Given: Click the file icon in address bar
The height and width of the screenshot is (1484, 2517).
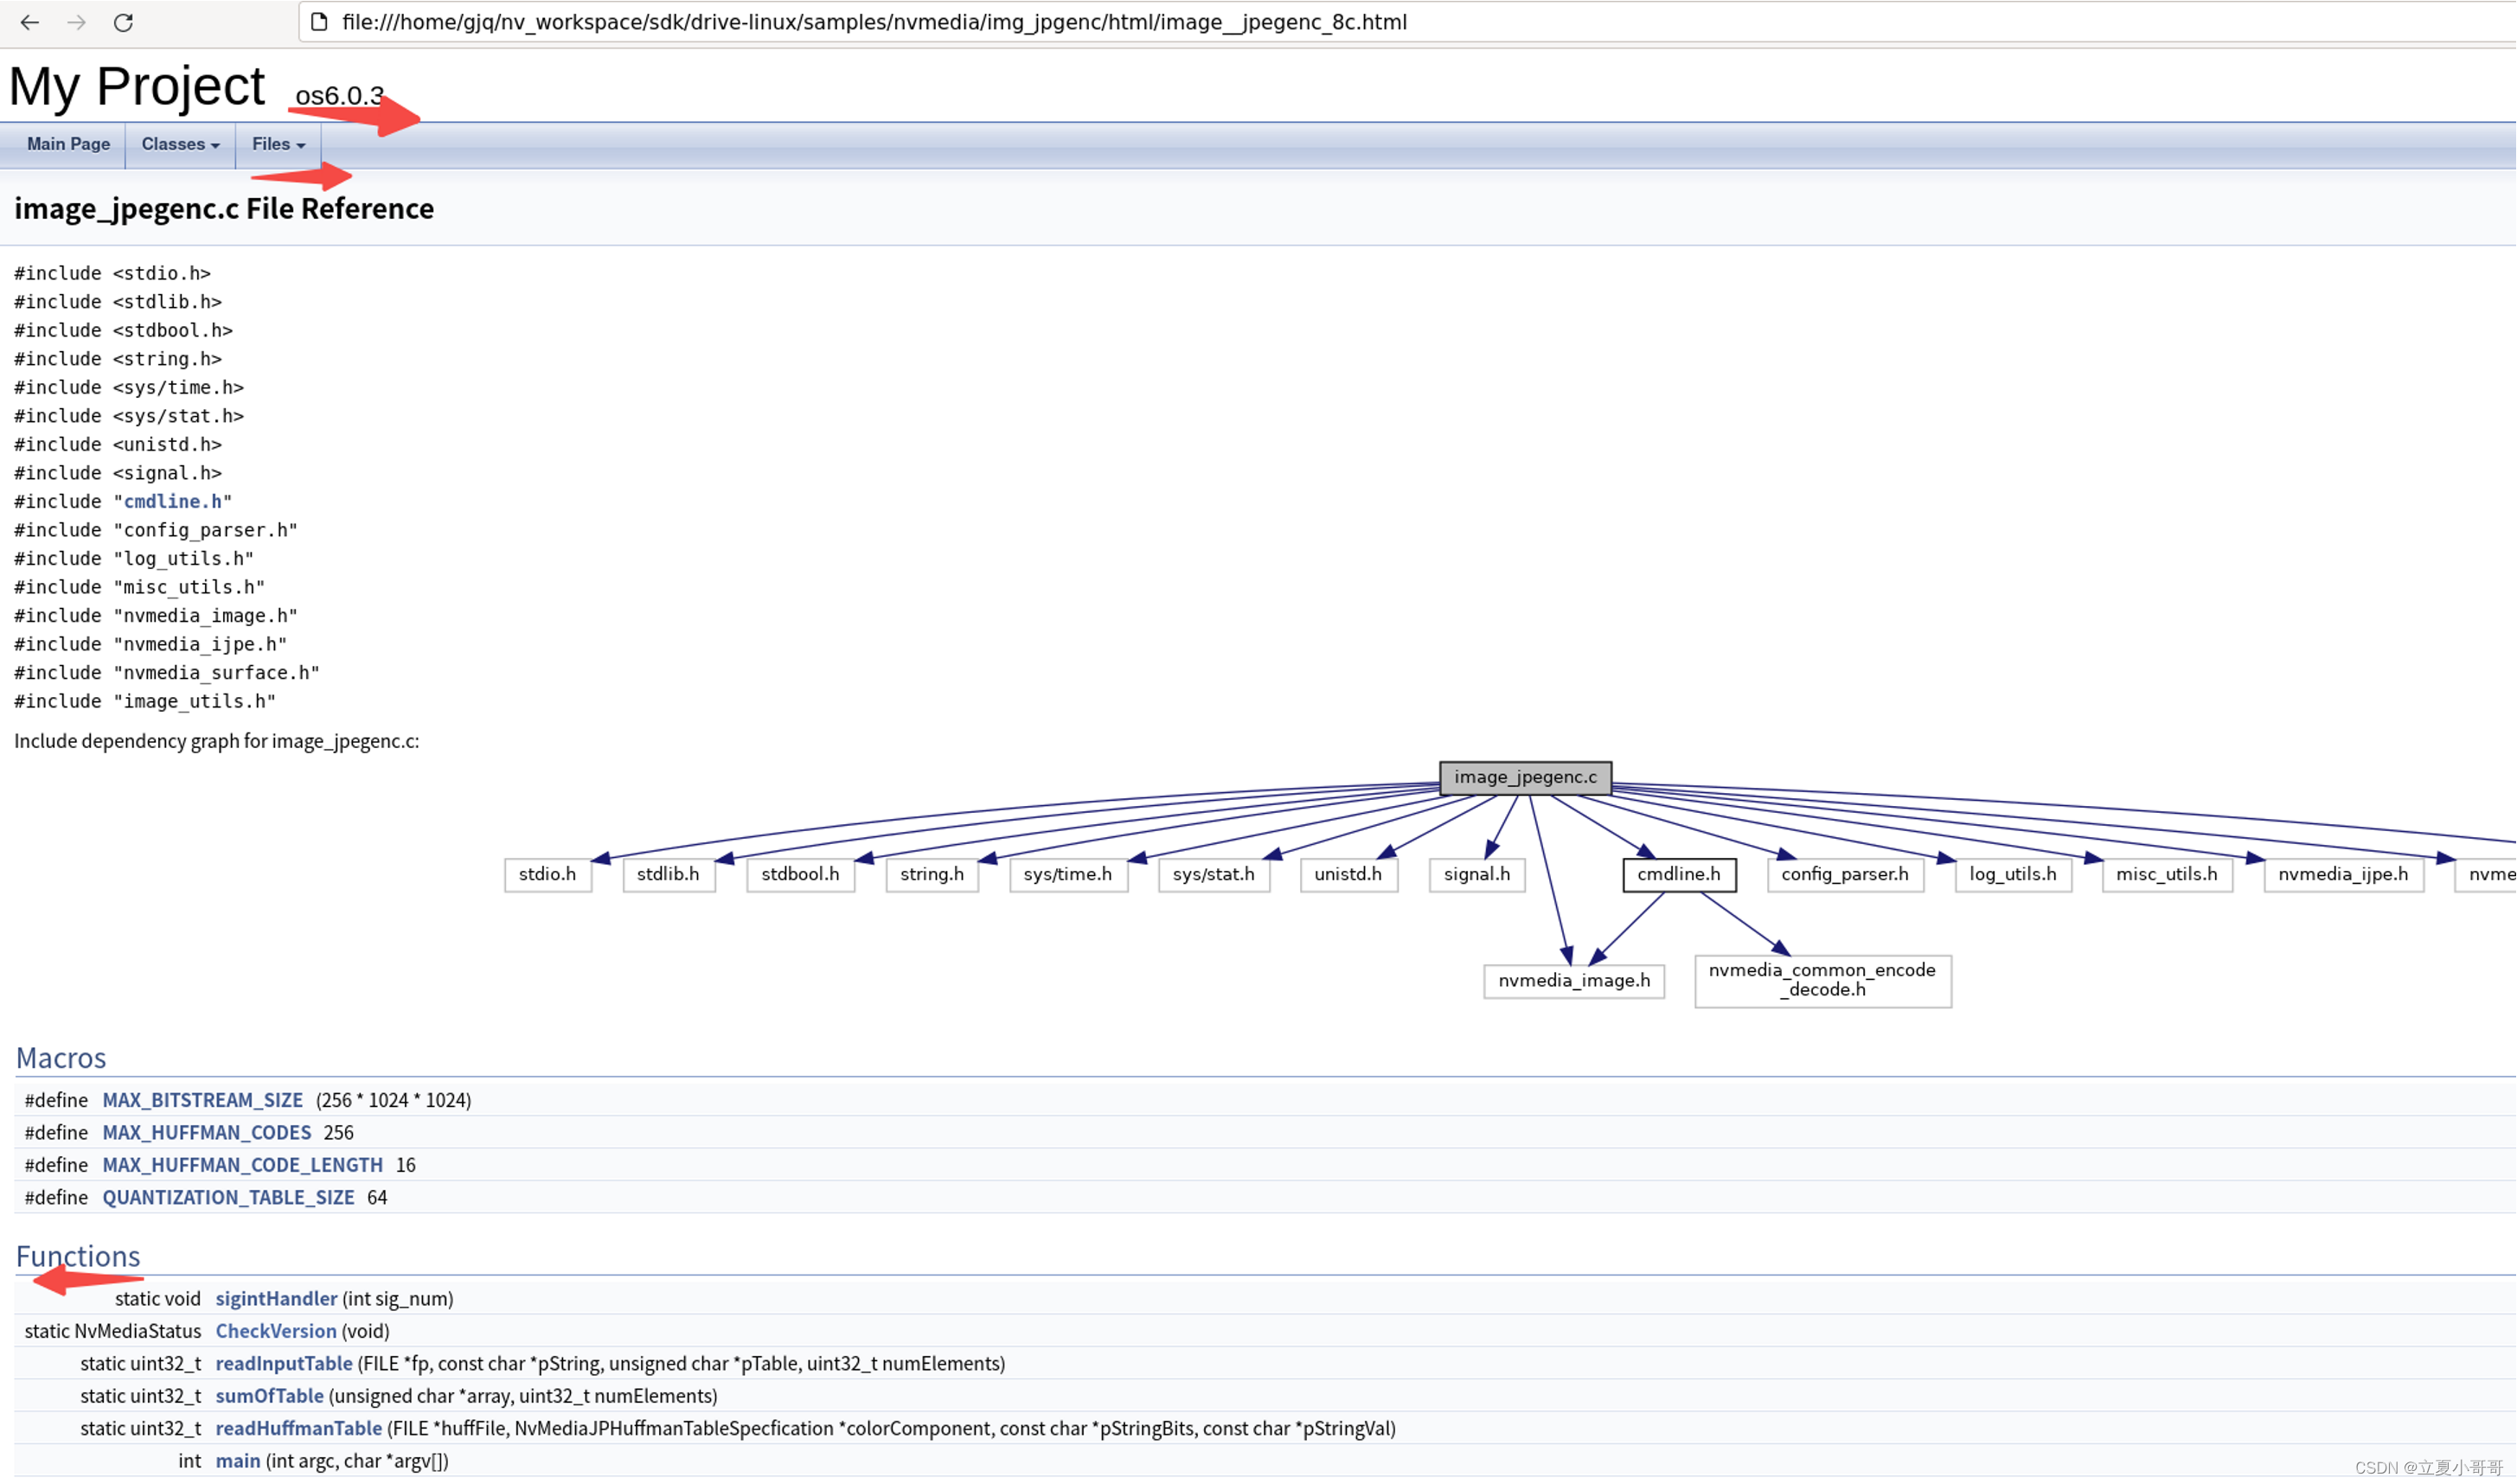Looking at the screenshot, I should (319, 22).
